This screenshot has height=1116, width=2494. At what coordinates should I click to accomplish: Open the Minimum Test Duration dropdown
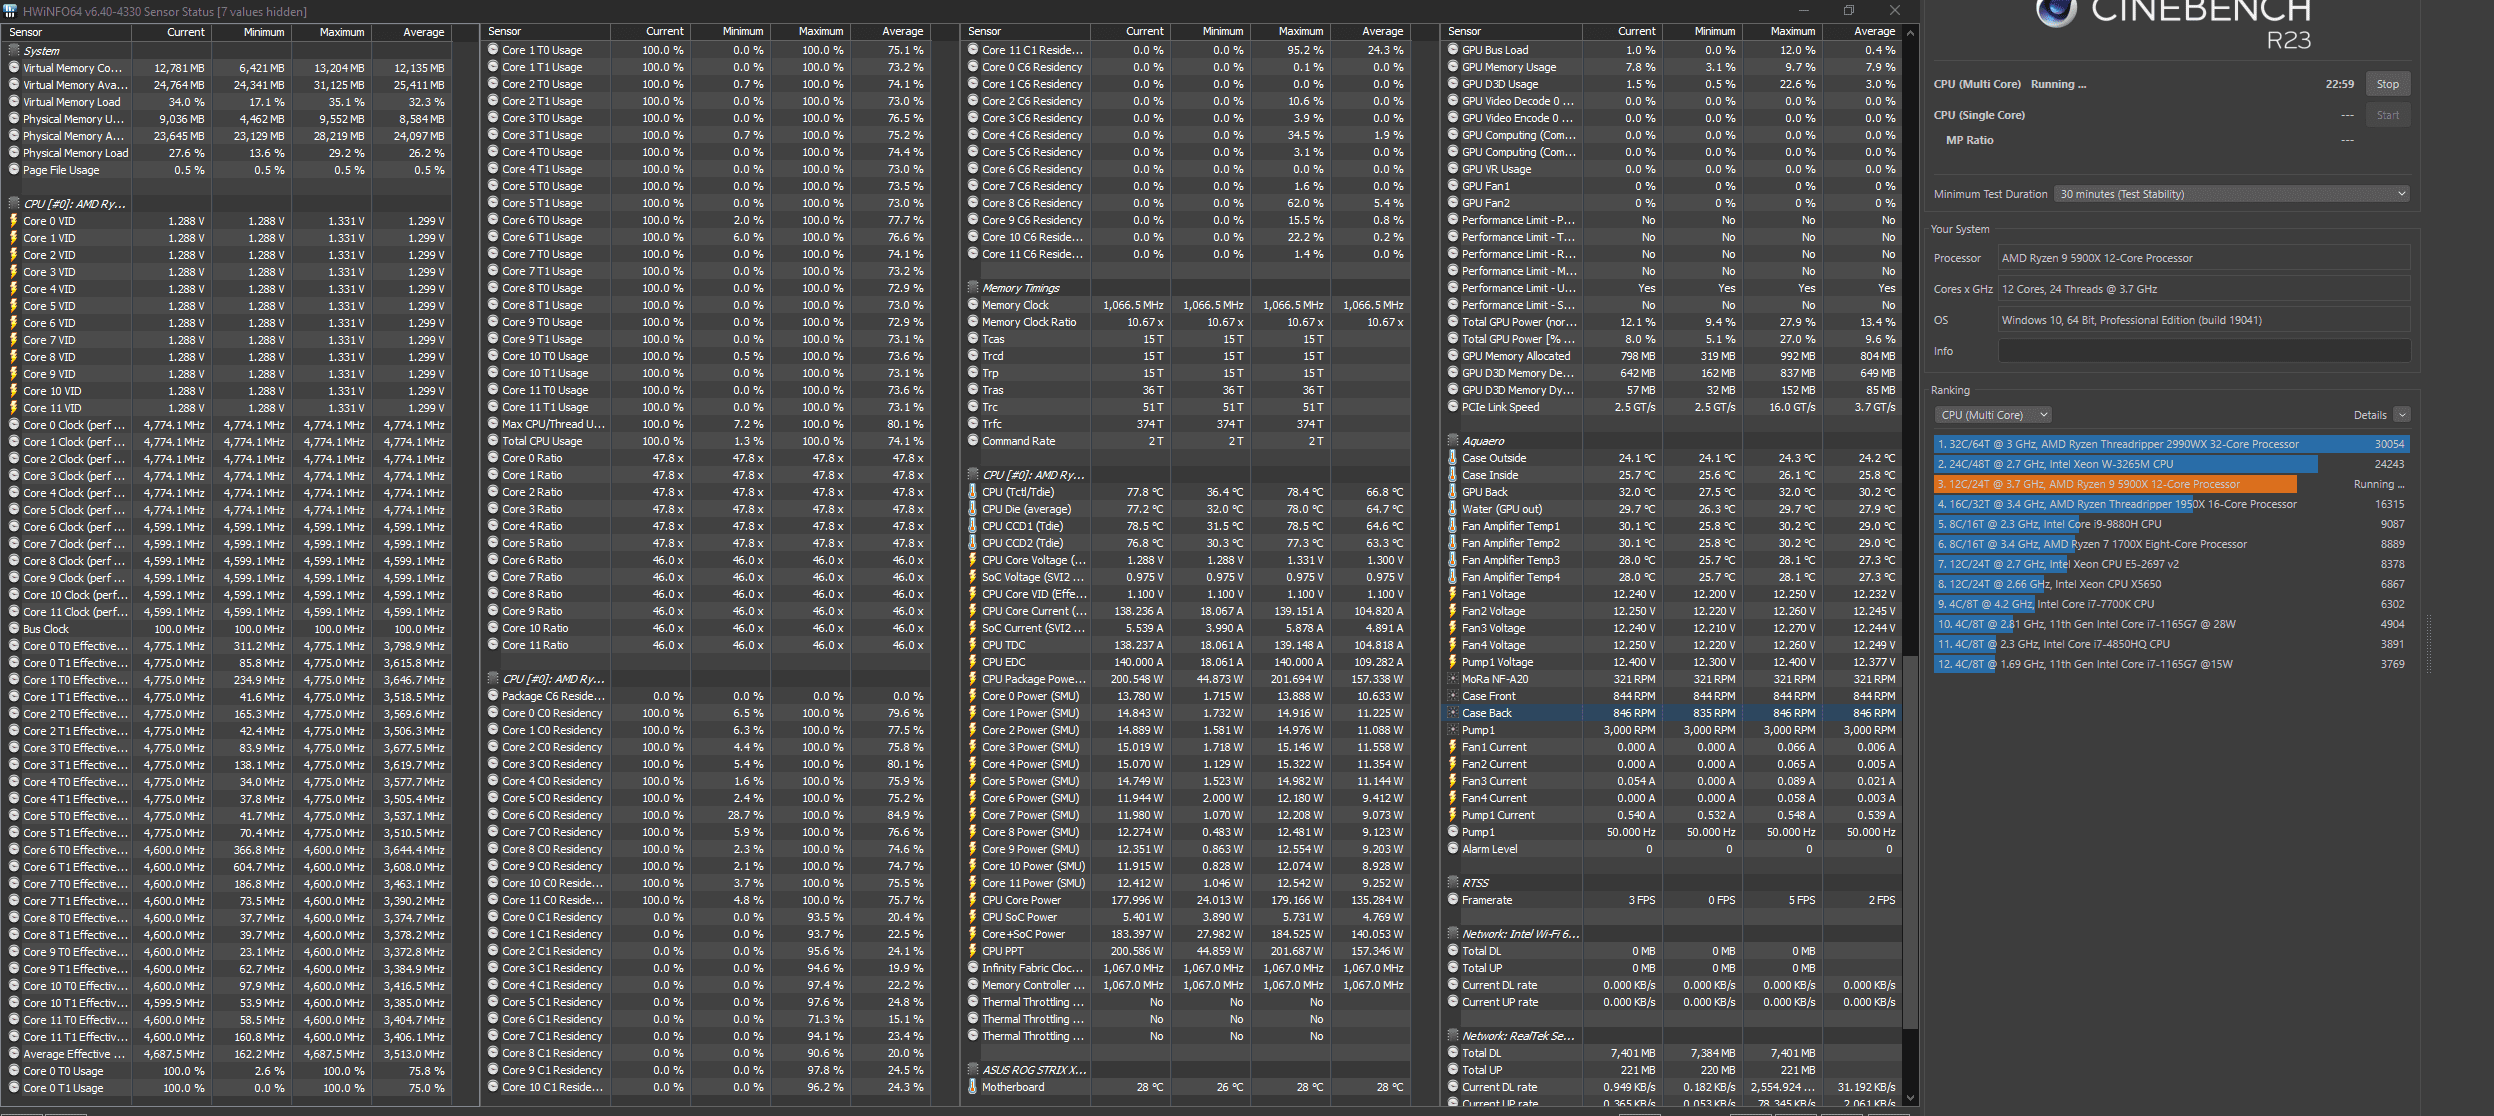[x=2231, y=194]
